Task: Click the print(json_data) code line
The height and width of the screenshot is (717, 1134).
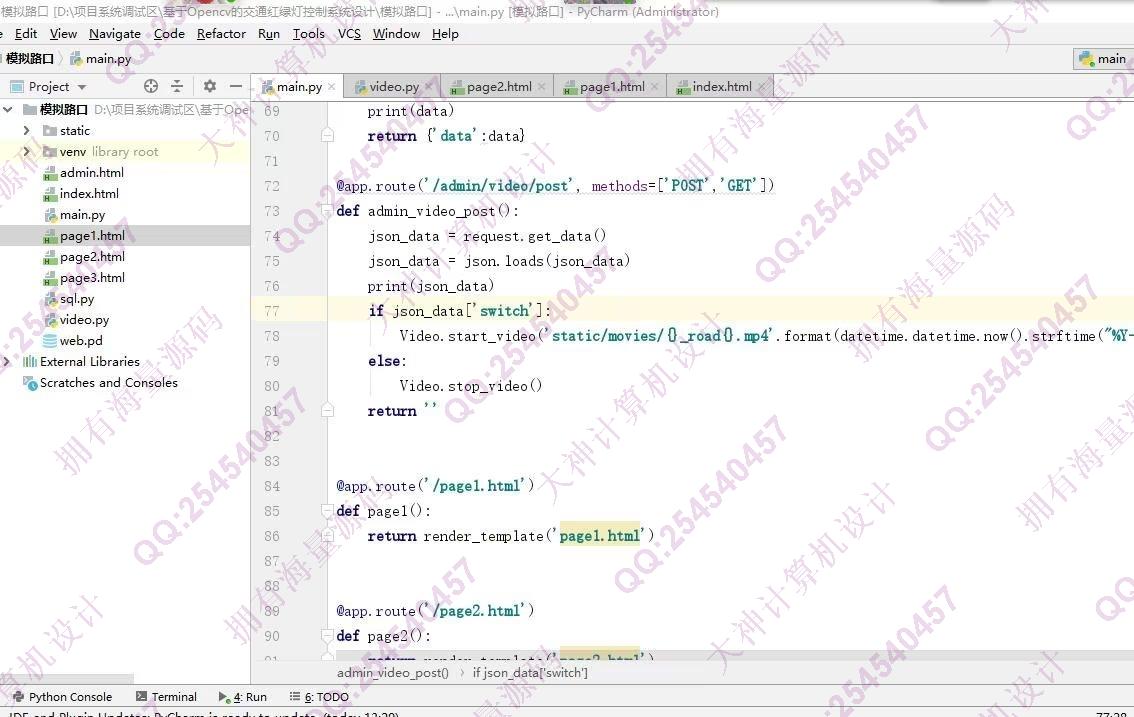Action: [x=431, y=286]
